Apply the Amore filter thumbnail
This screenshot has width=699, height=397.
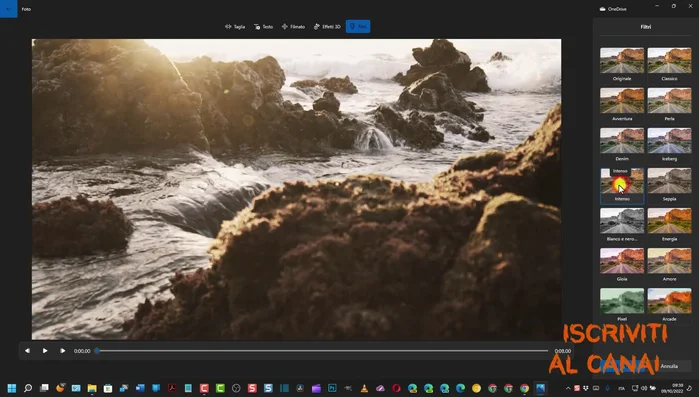pos(669,261)
